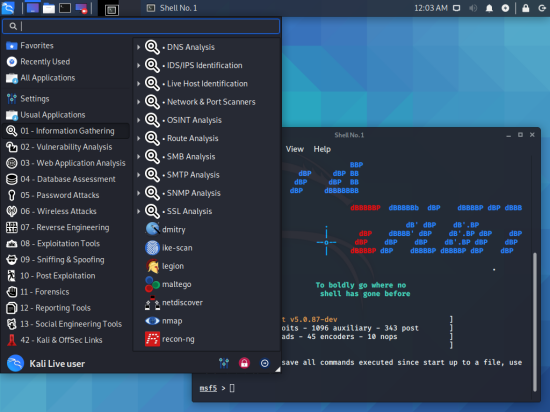Viewport: 550px width, 412px height.
Task: Click the display icon in system tray
Action: (x=456, y=8)
